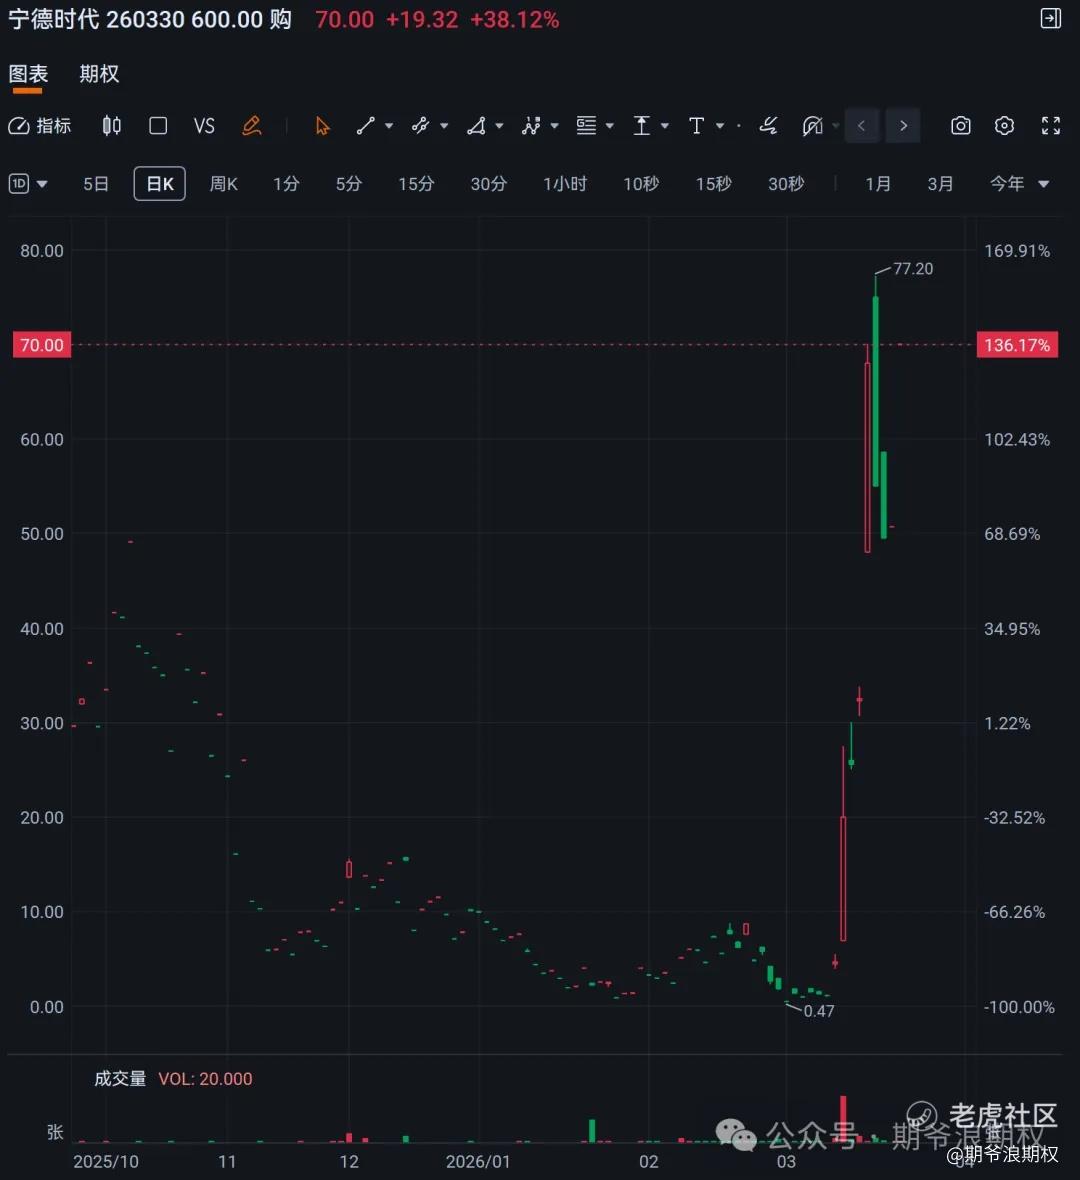The width and height of the screenshot is (1080, 1180).
Task: Click the option title 宁德时代 260330 600.00 购
Action: (150, 19)
